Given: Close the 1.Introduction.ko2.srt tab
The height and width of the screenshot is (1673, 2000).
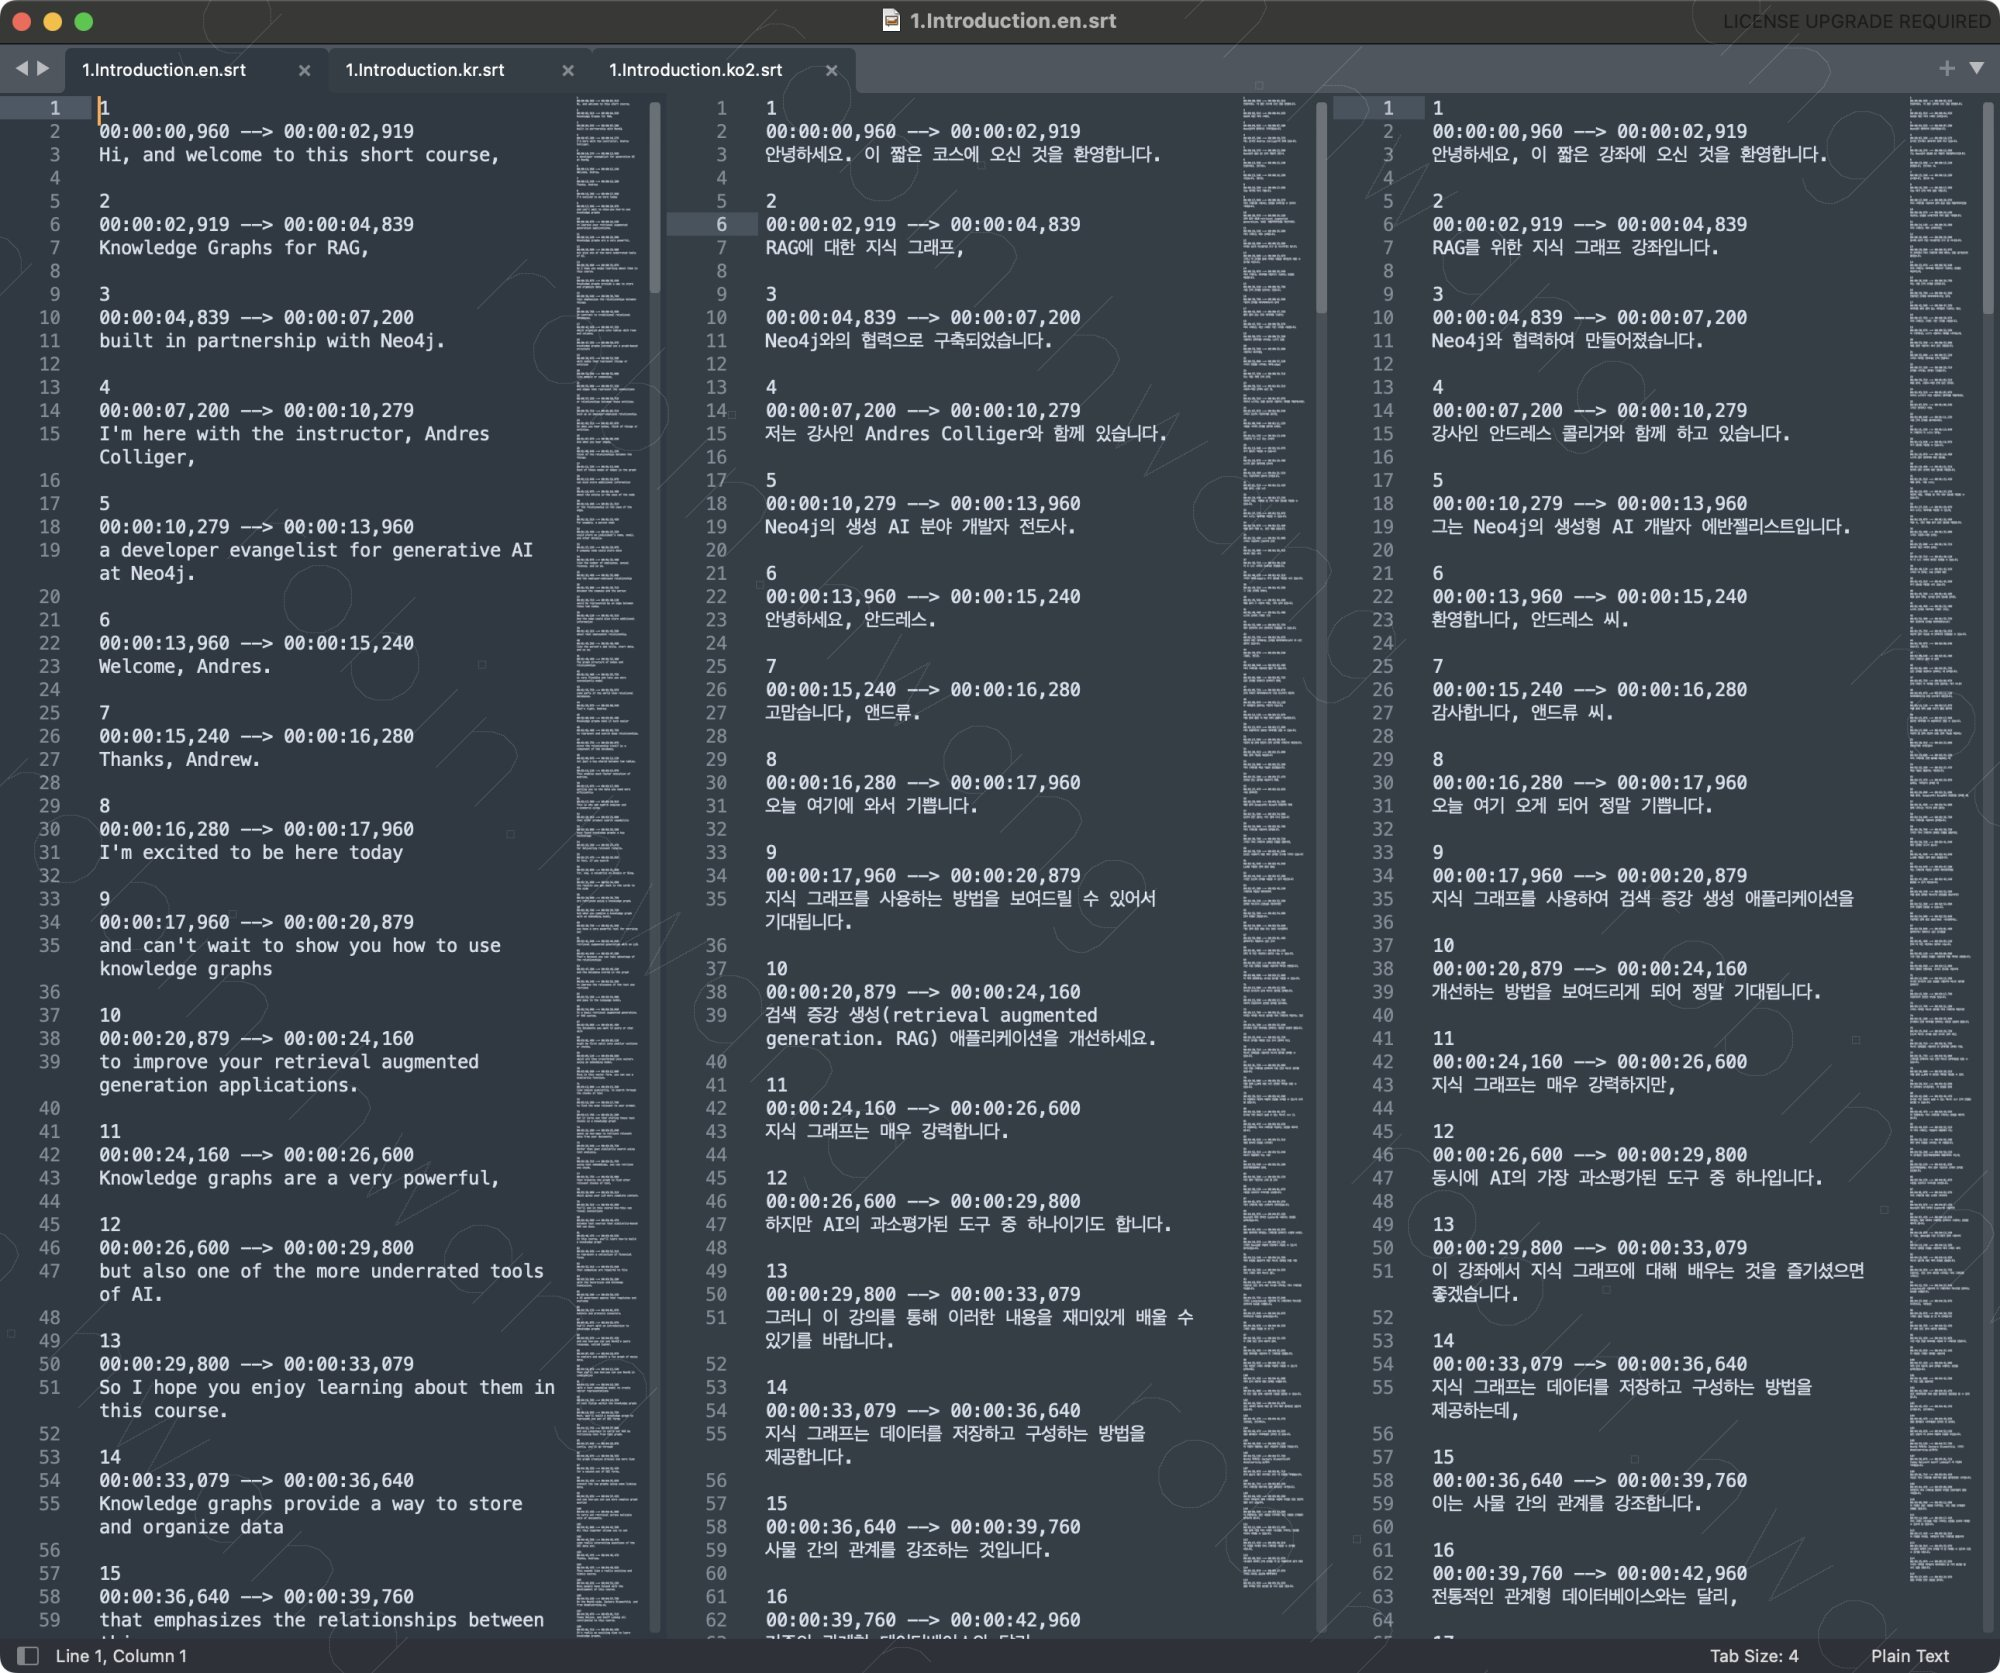Looking at the screenshot, I should point(831,70).
